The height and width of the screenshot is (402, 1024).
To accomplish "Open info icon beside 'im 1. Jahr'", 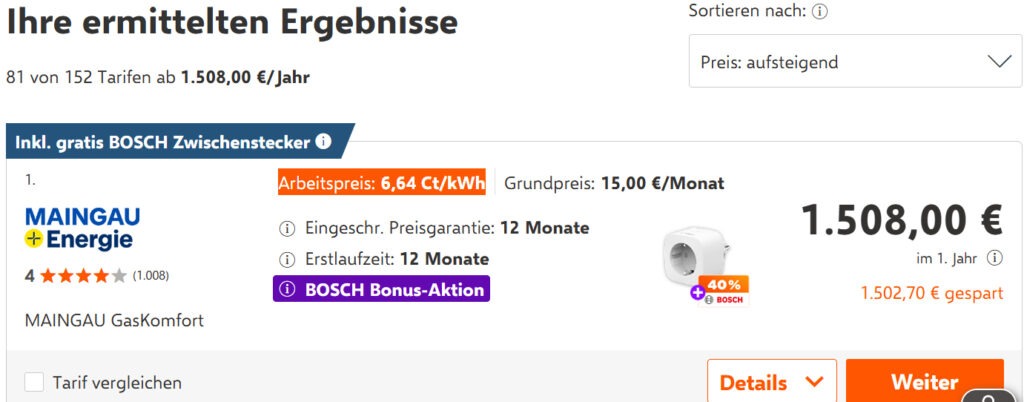I will tap(995, 258).
